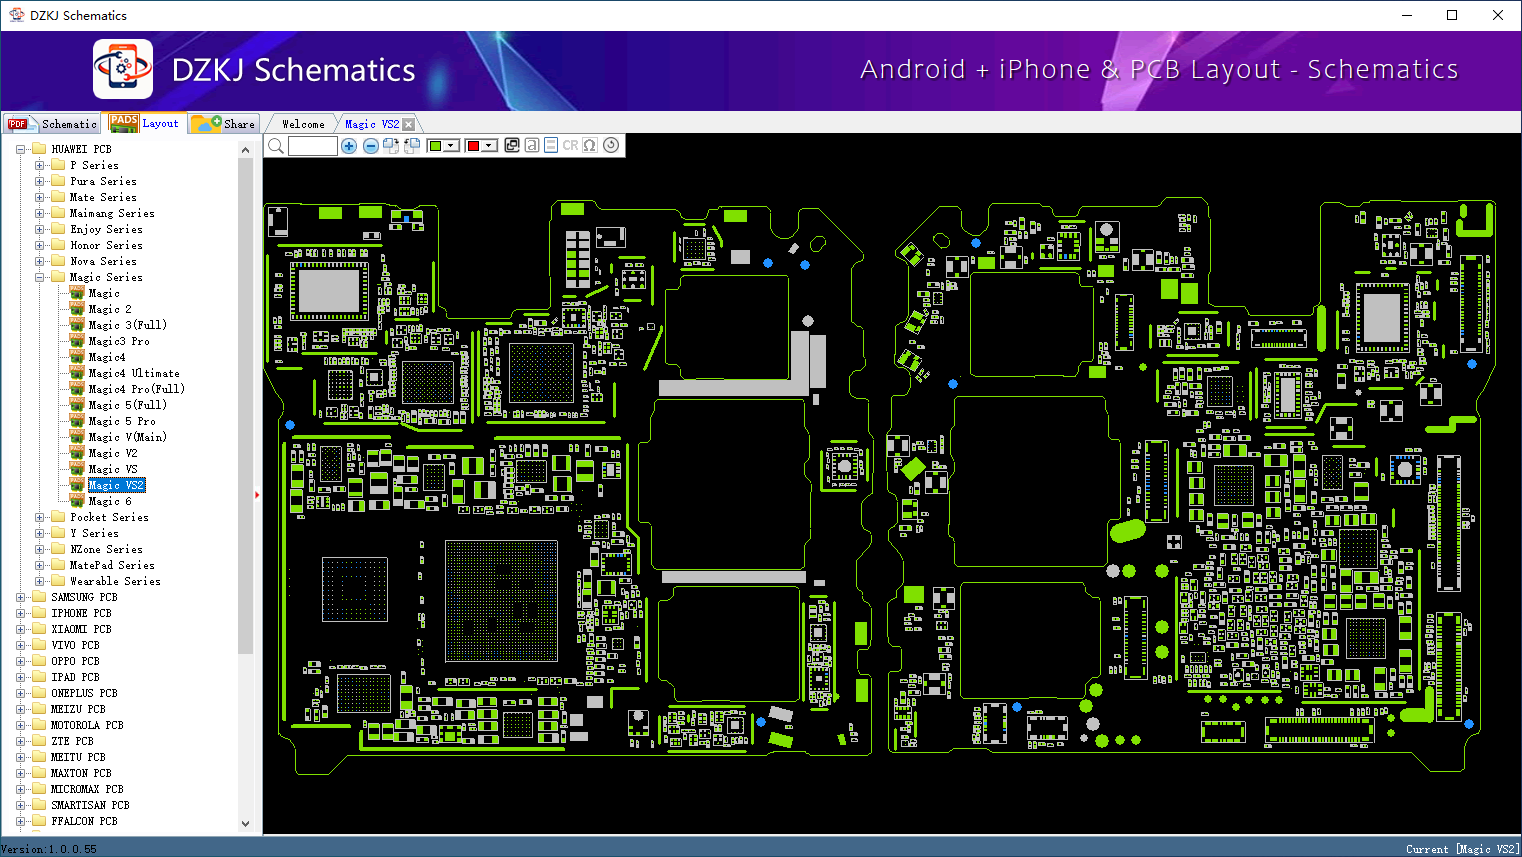Viewport: 1522px width, 857px height.
Task: Click the overlapping windows toolbar icon
Action: [512, 145]
